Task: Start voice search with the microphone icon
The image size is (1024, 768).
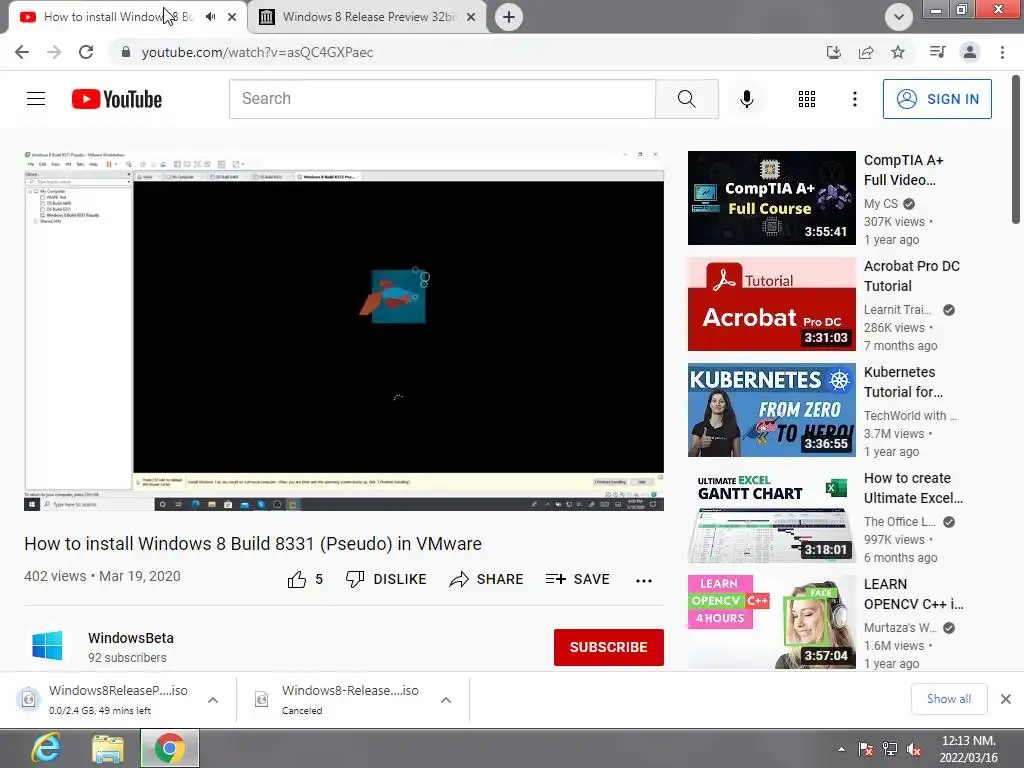Action: point(746,99)
